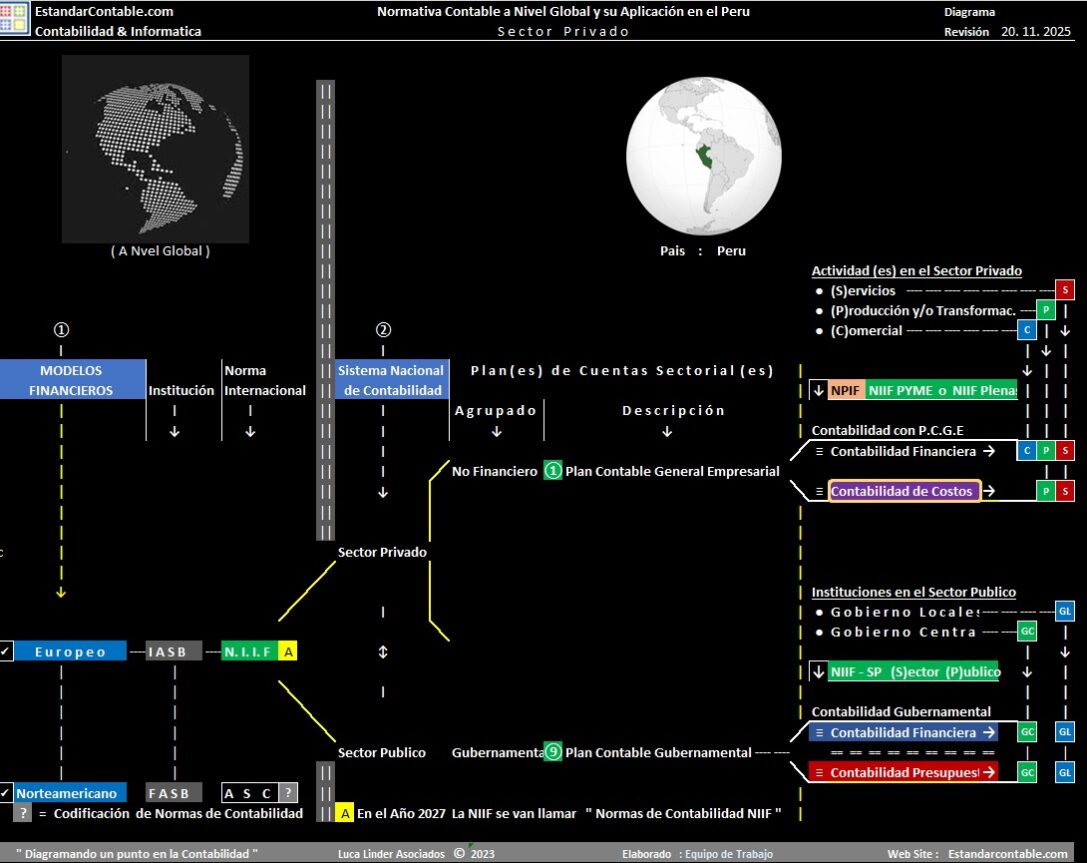Image resolution: width=1087 pixels, height=863 pixels.
Task: Toggle the checkmark box beside Norteamericano
Action: tap(5, 793)
